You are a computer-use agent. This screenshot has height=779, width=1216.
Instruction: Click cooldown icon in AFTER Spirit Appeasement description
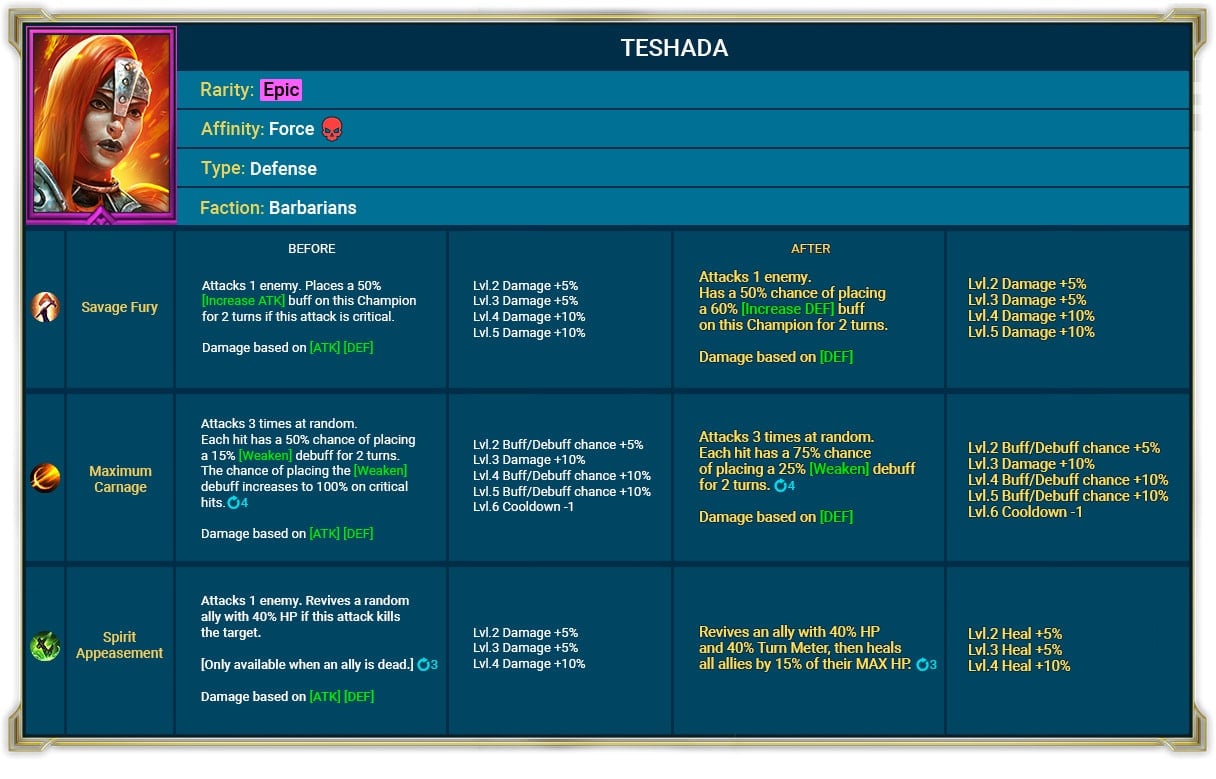[x=922, y=665]
